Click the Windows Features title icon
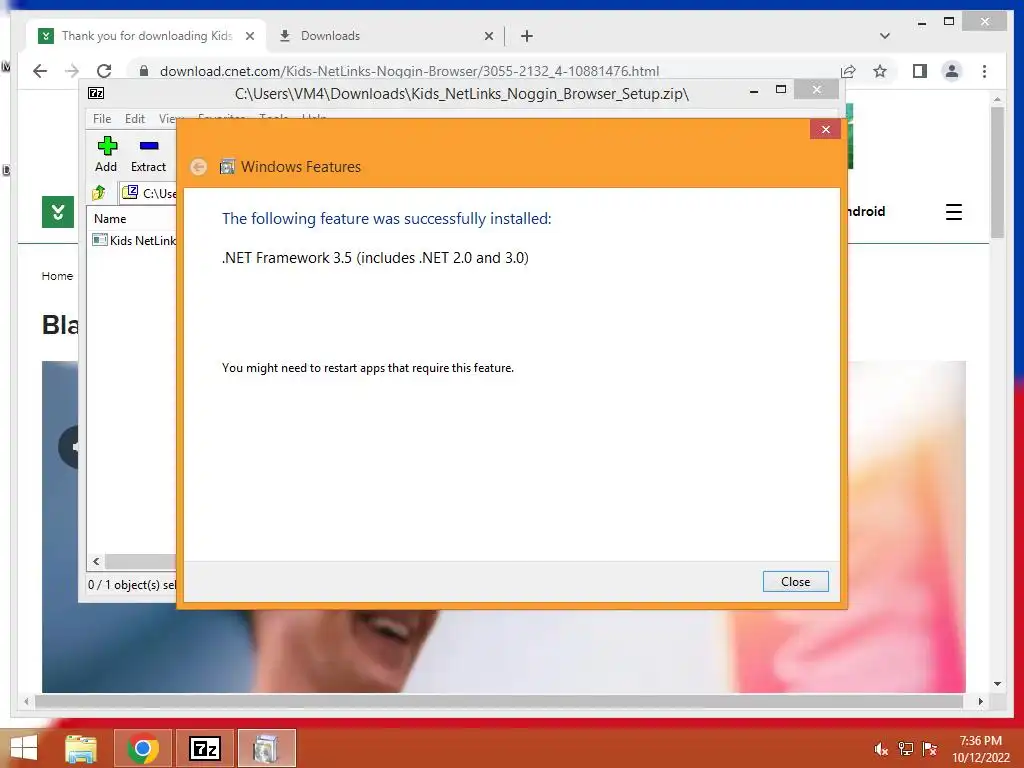This screenshot has height=768, width=1024. (x=227, y=167)
